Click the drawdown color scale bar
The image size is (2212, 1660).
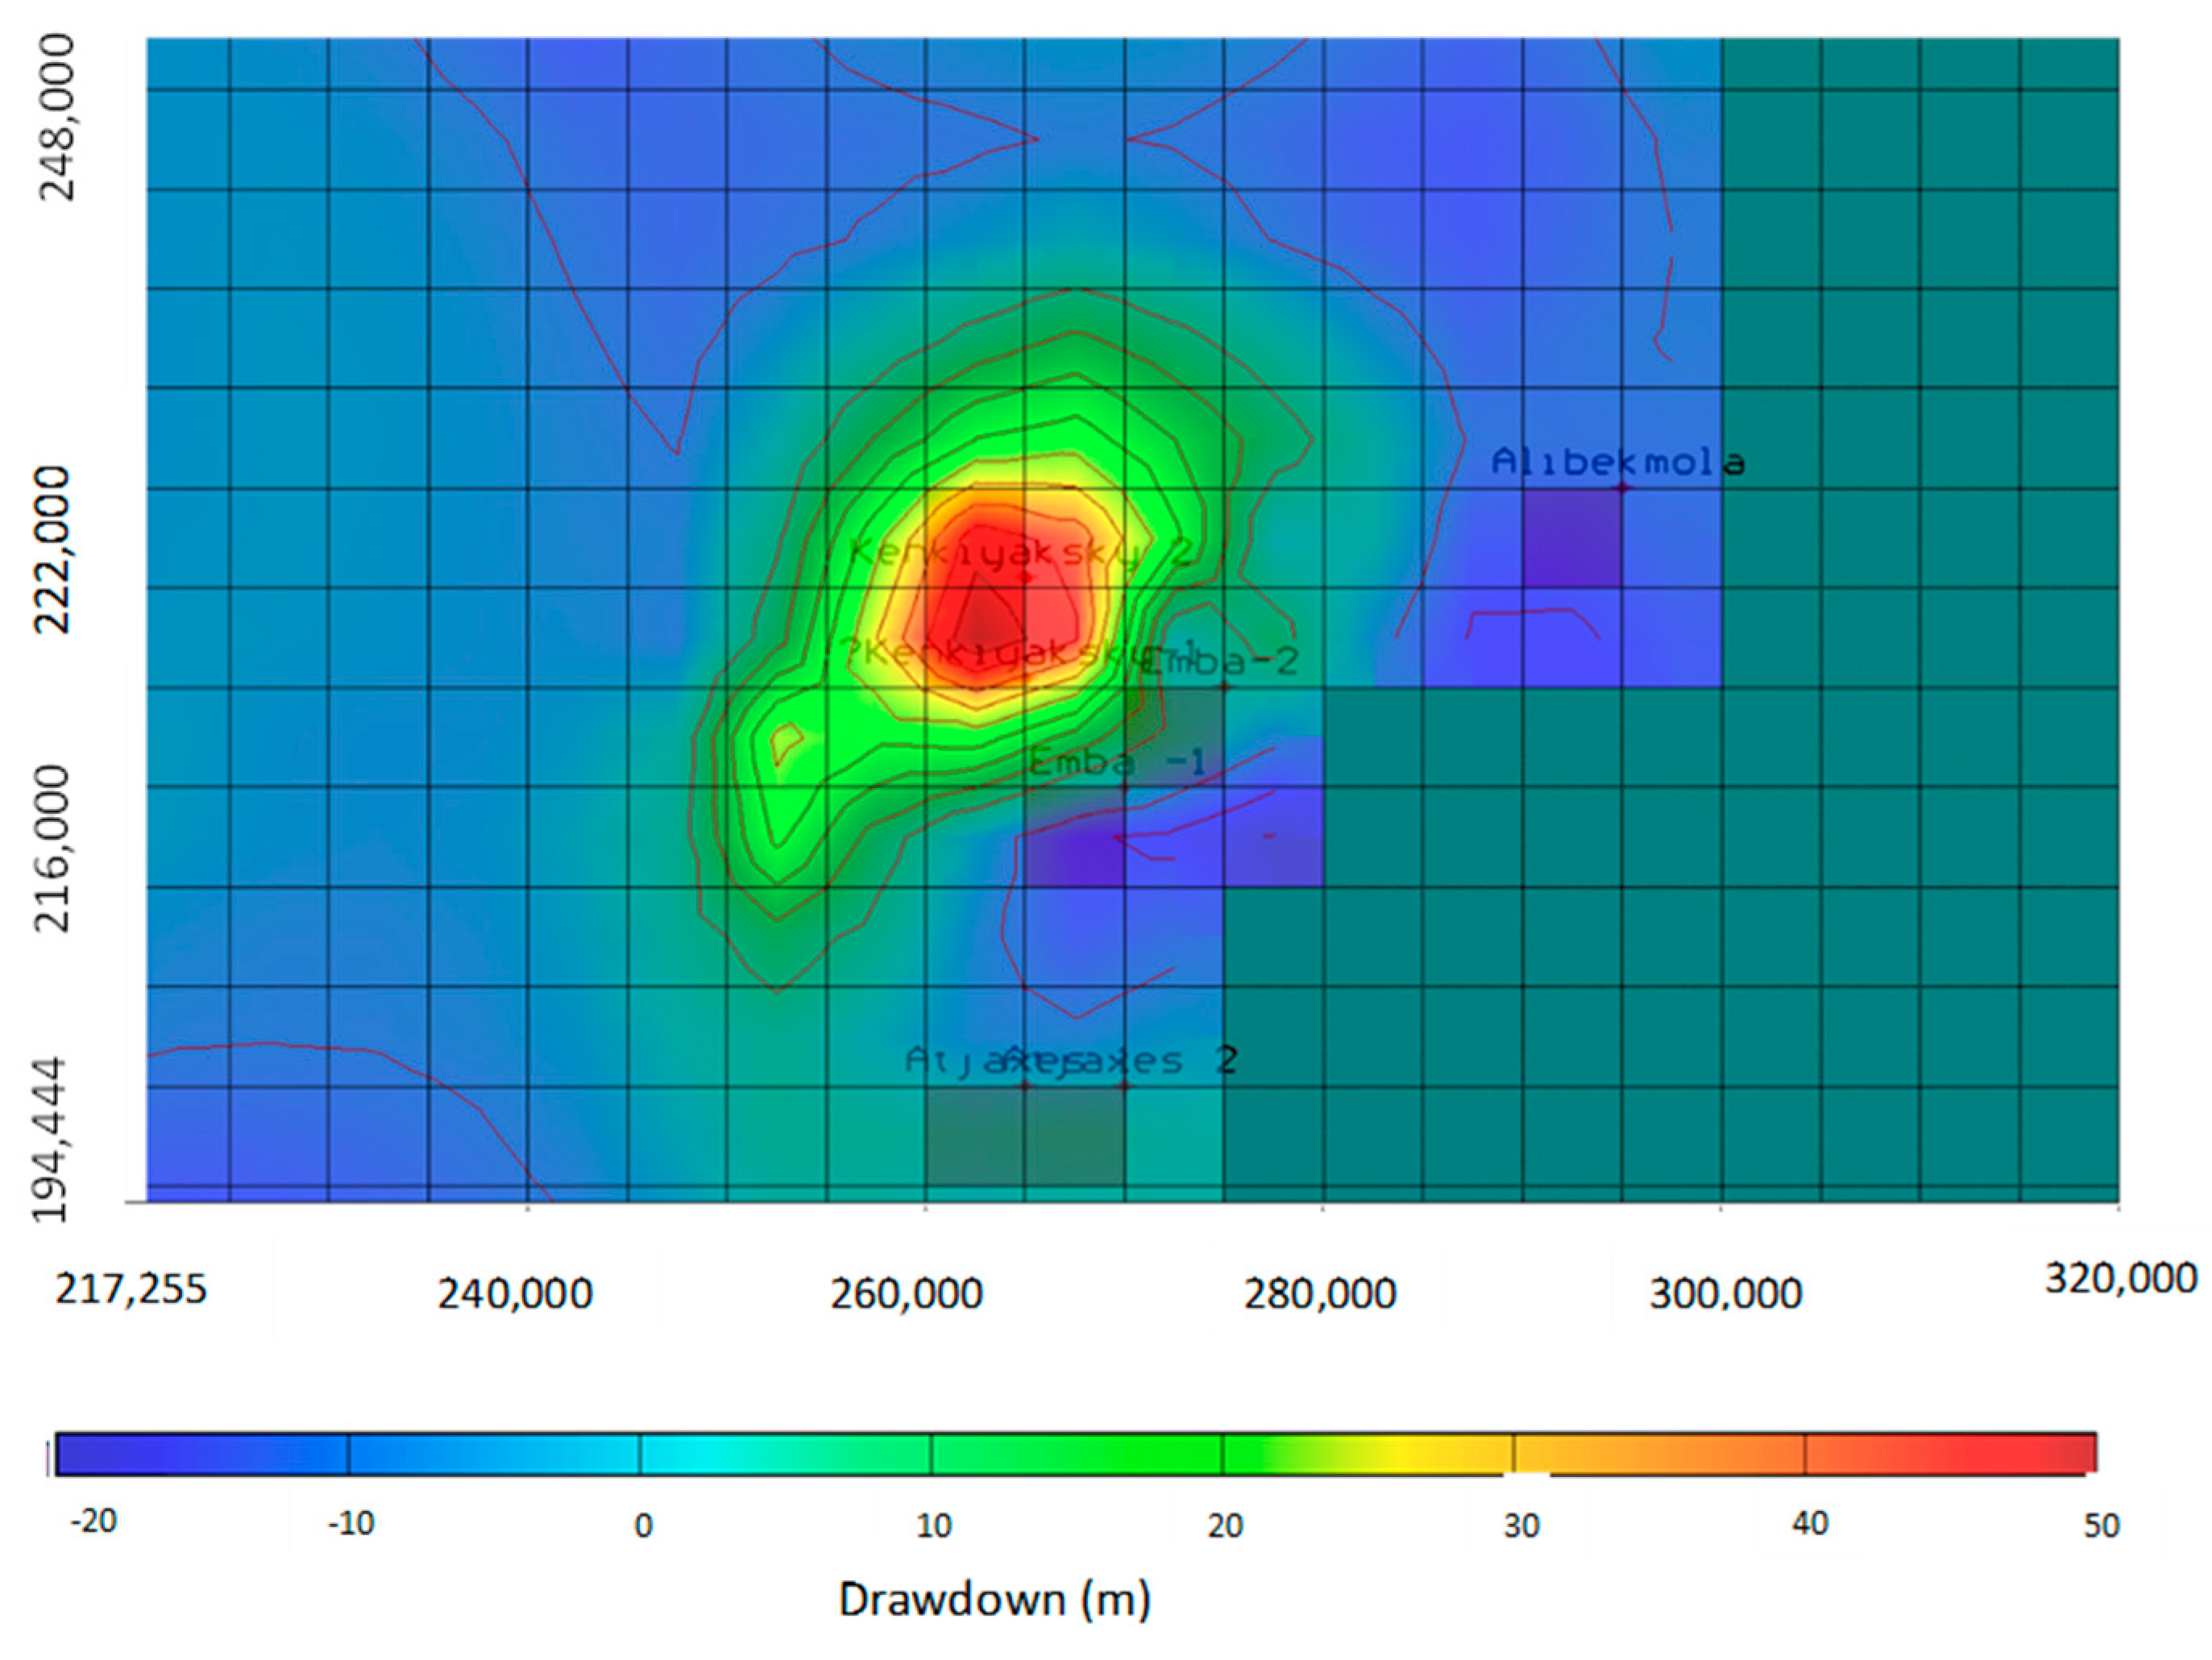coord(1076,1454)
